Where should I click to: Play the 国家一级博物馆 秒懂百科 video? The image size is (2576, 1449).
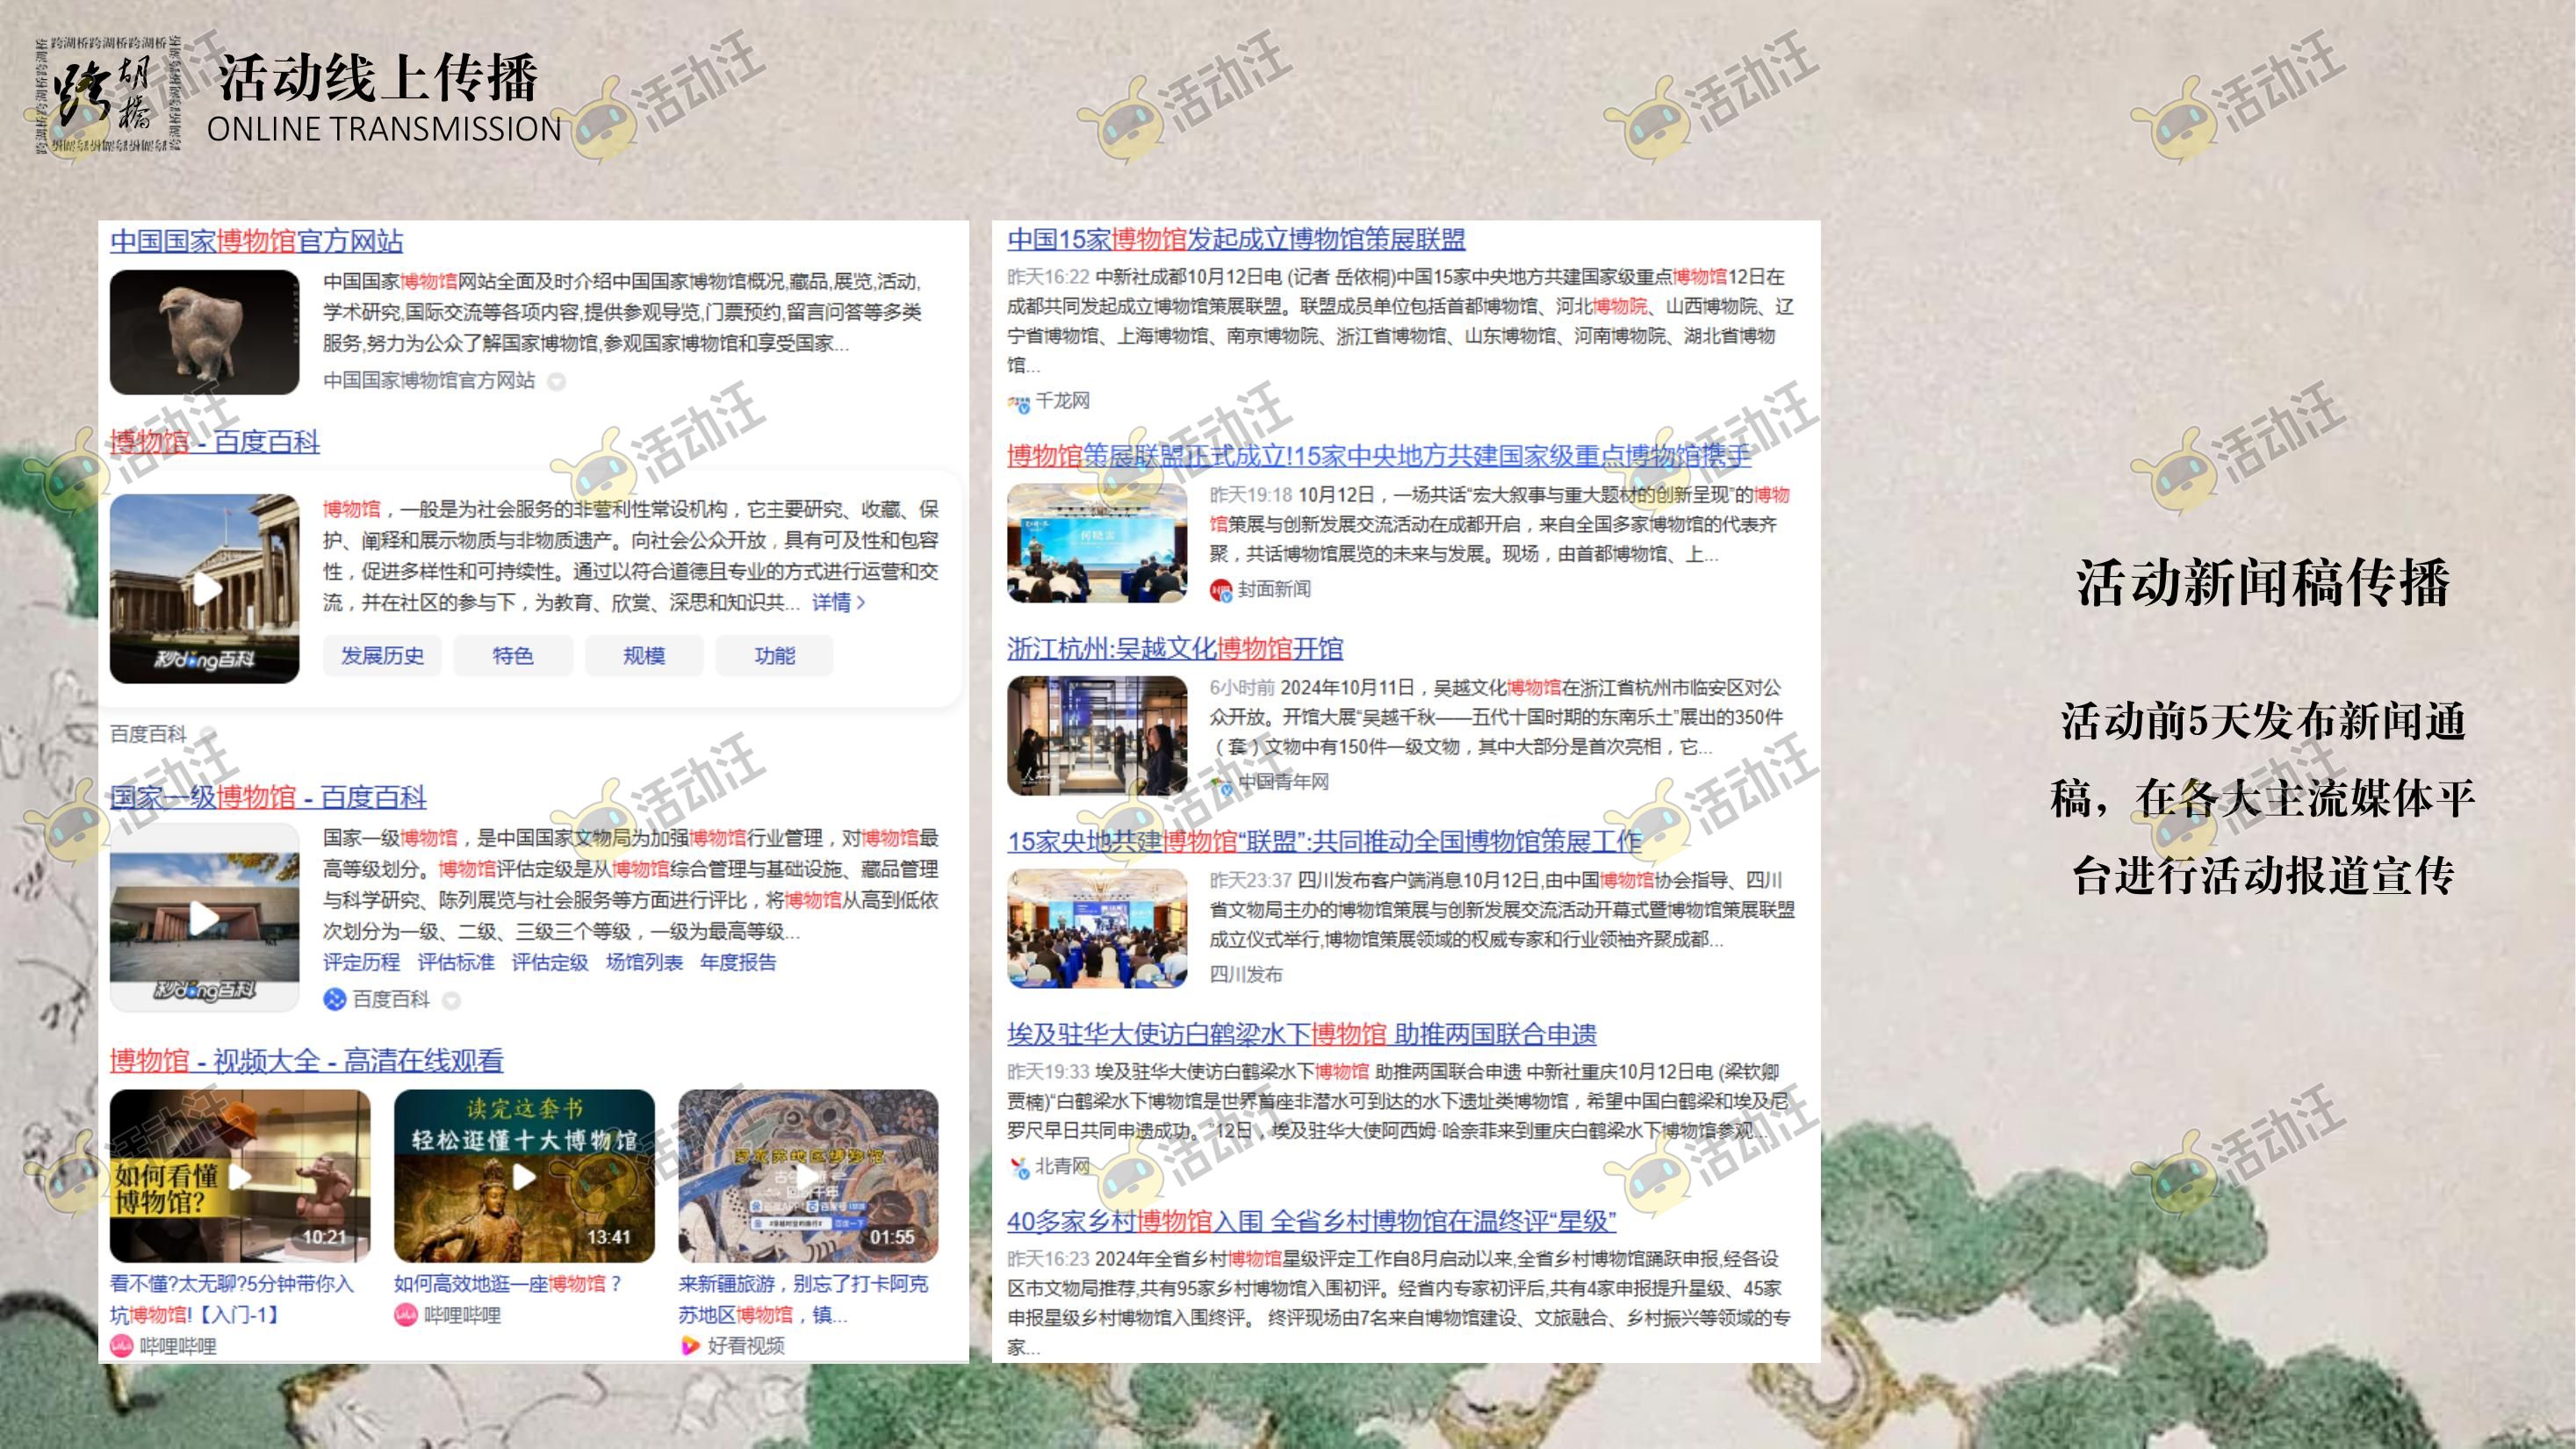click(x=204, y=918)
